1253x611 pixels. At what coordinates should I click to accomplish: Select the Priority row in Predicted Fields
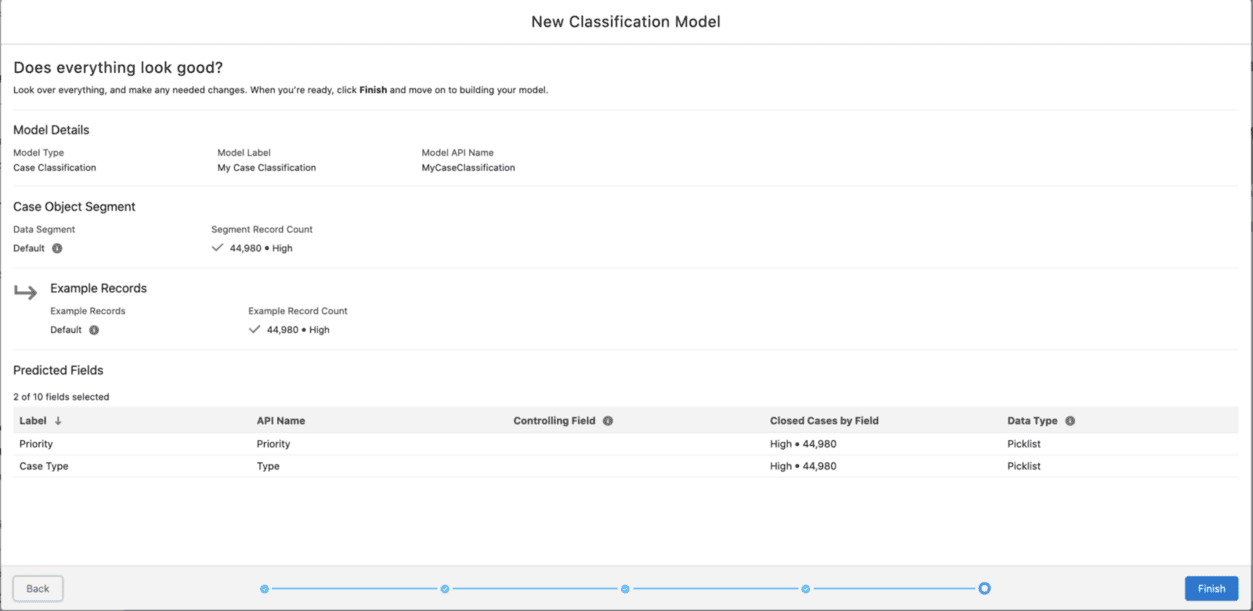coord(400,443)
